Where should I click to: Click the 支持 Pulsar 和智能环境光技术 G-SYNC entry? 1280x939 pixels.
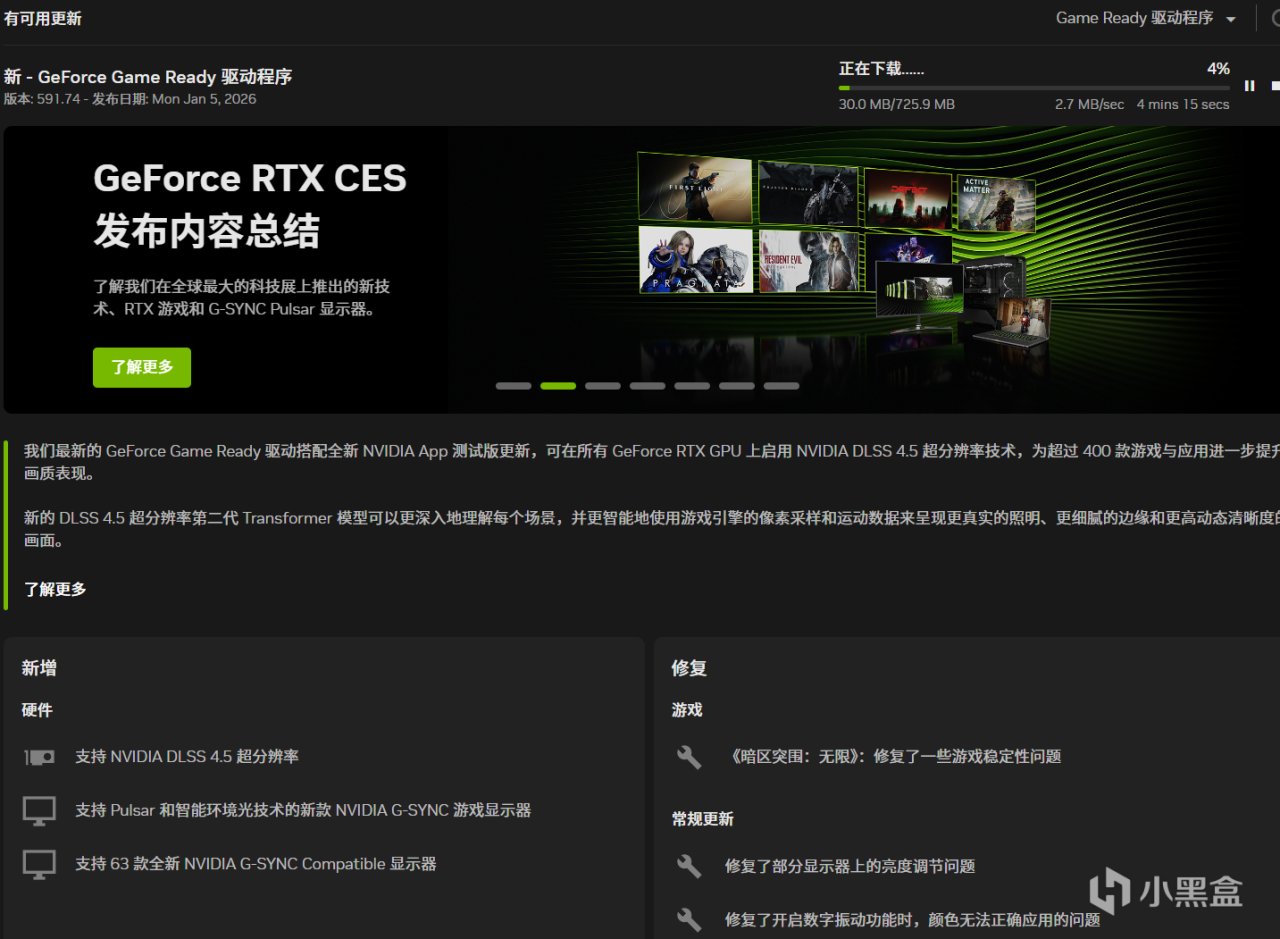pyautogui.click(x=303, y=810)
